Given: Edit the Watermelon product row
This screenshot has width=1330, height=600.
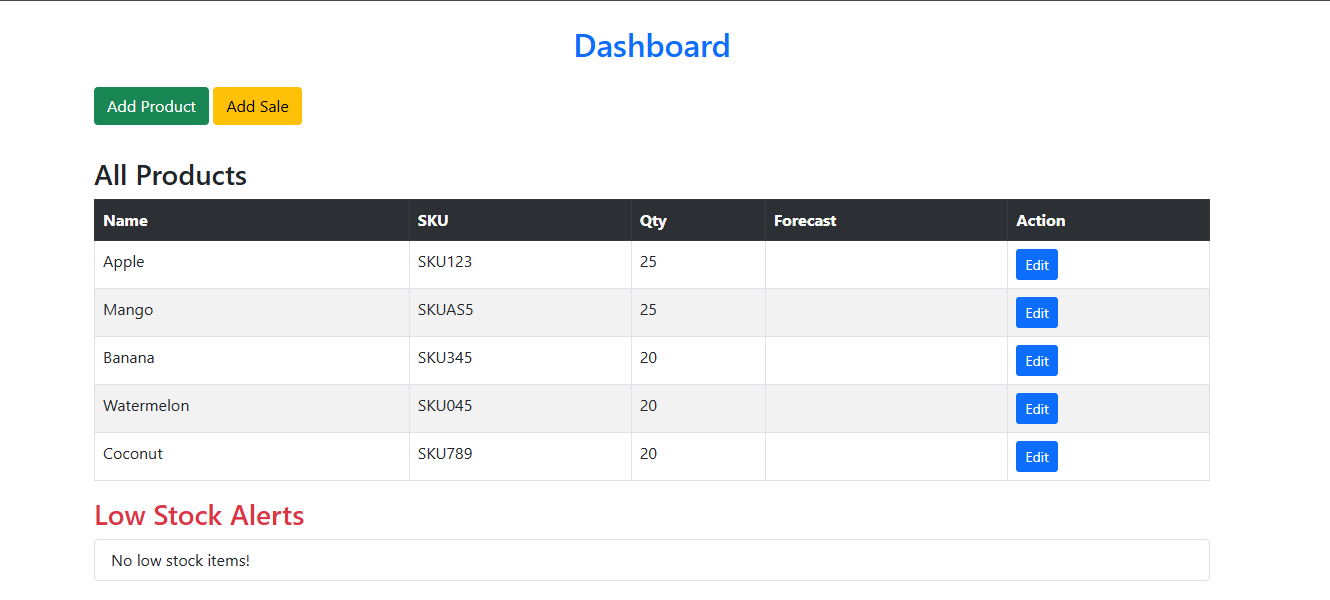Looking at the screenshot, I should click(x=1037, y=409).
